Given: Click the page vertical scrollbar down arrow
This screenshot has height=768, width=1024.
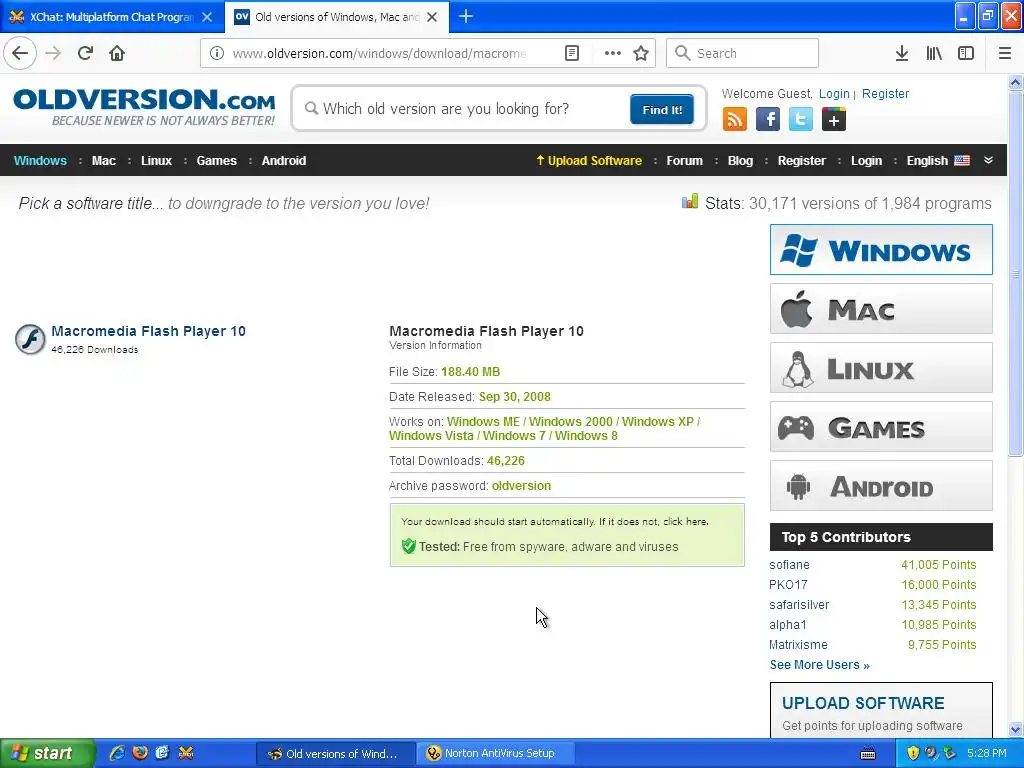Looking at the screenshot, I should coord(1015,729).
